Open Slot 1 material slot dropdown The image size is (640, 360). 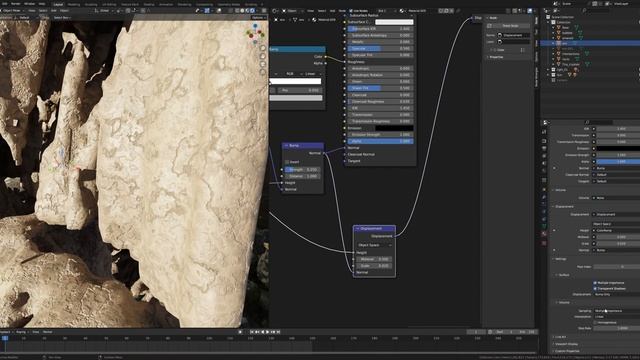386,11
